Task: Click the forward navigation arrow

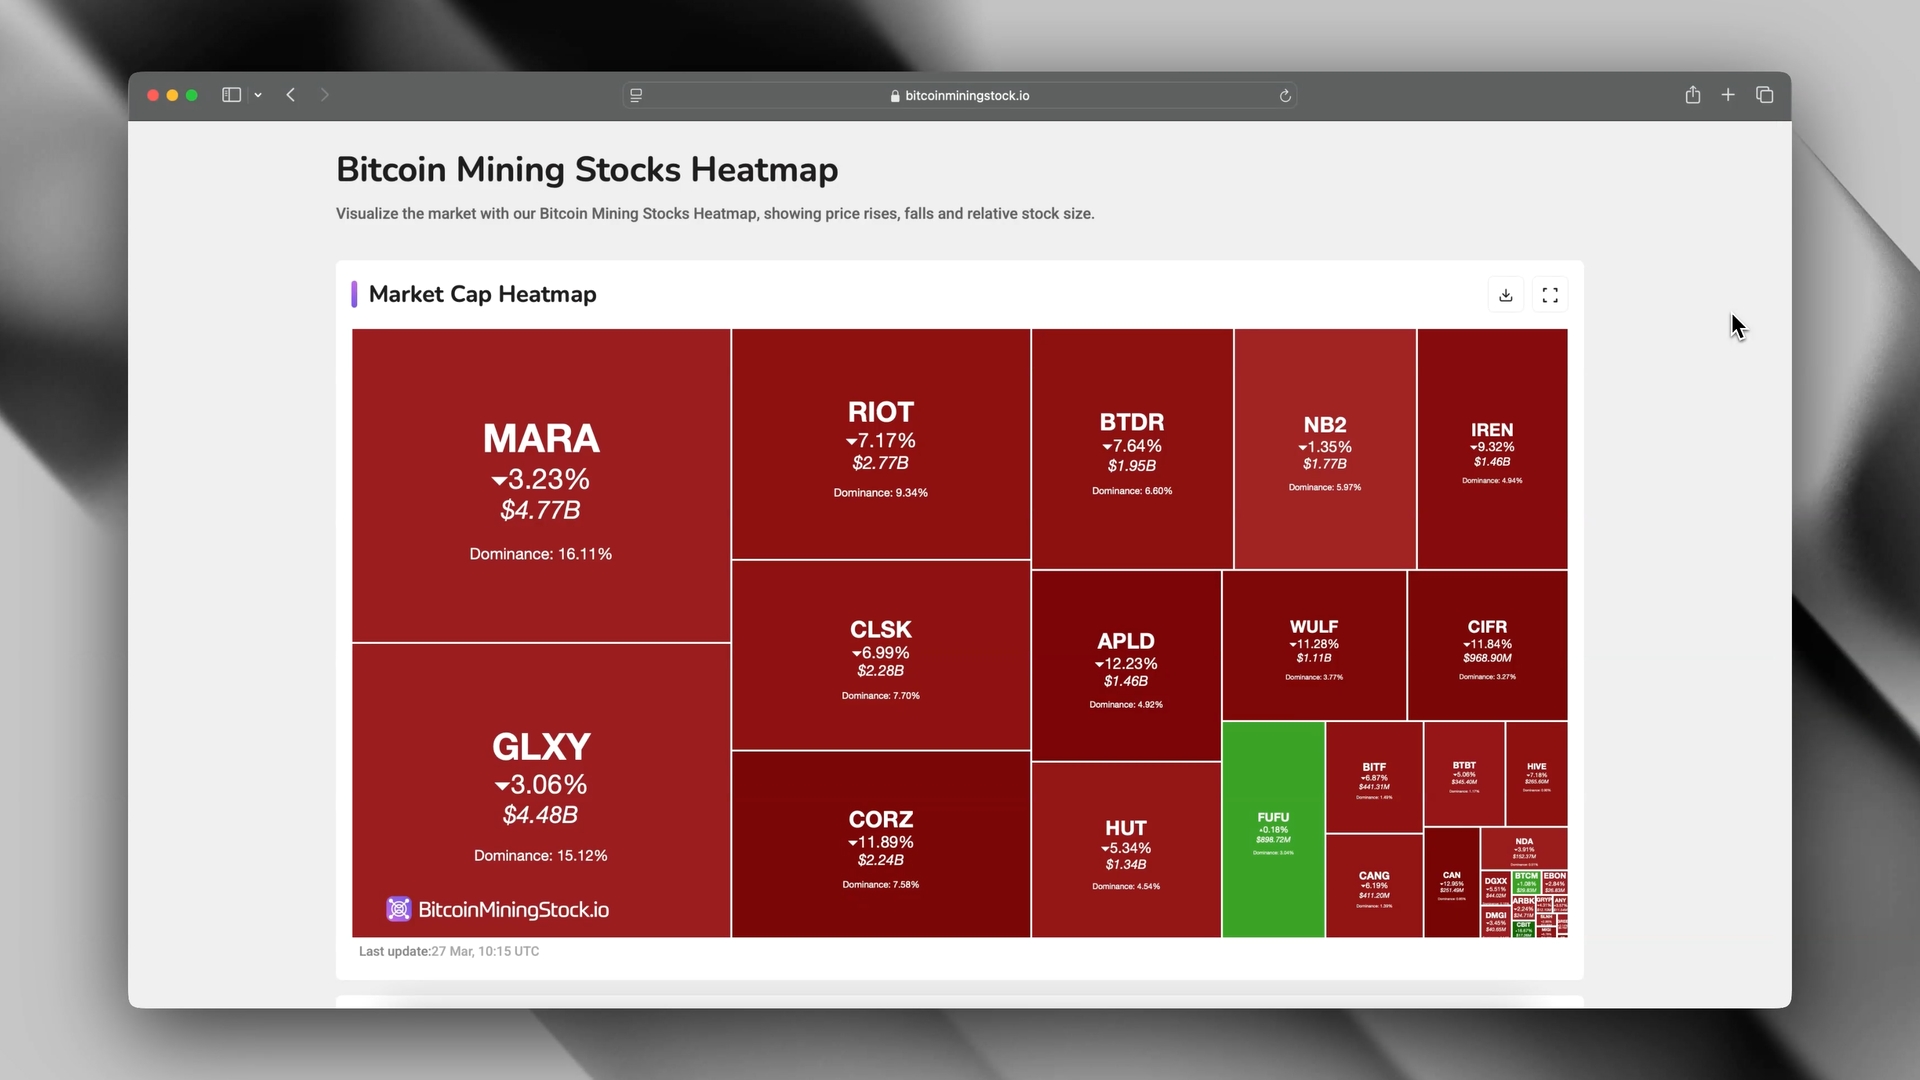Action: [x=325, y=95]
